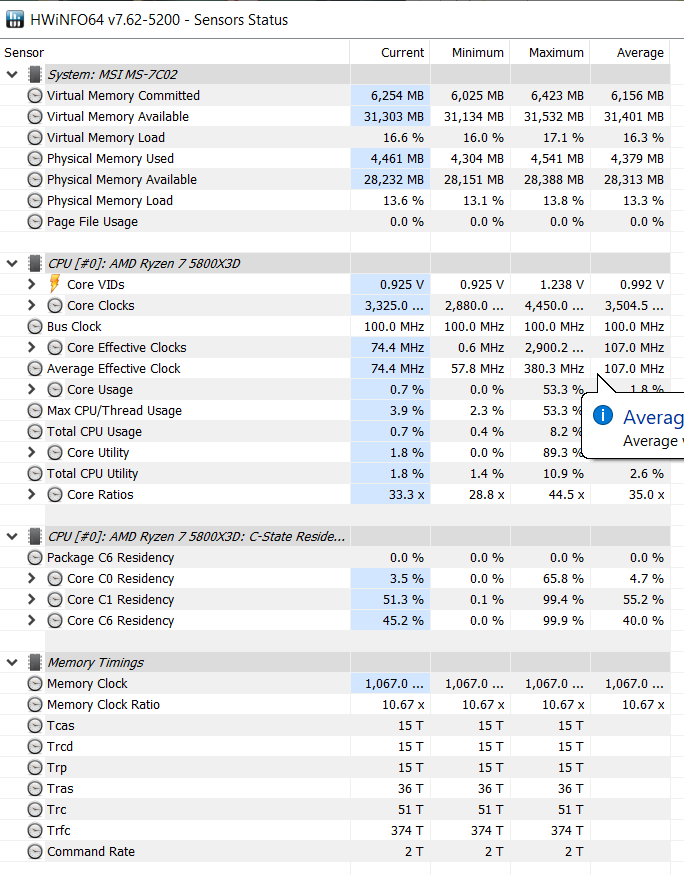Click the clock icon for Physical Memory Load
This screenshot has height=875, width=684.
point(35,201)
